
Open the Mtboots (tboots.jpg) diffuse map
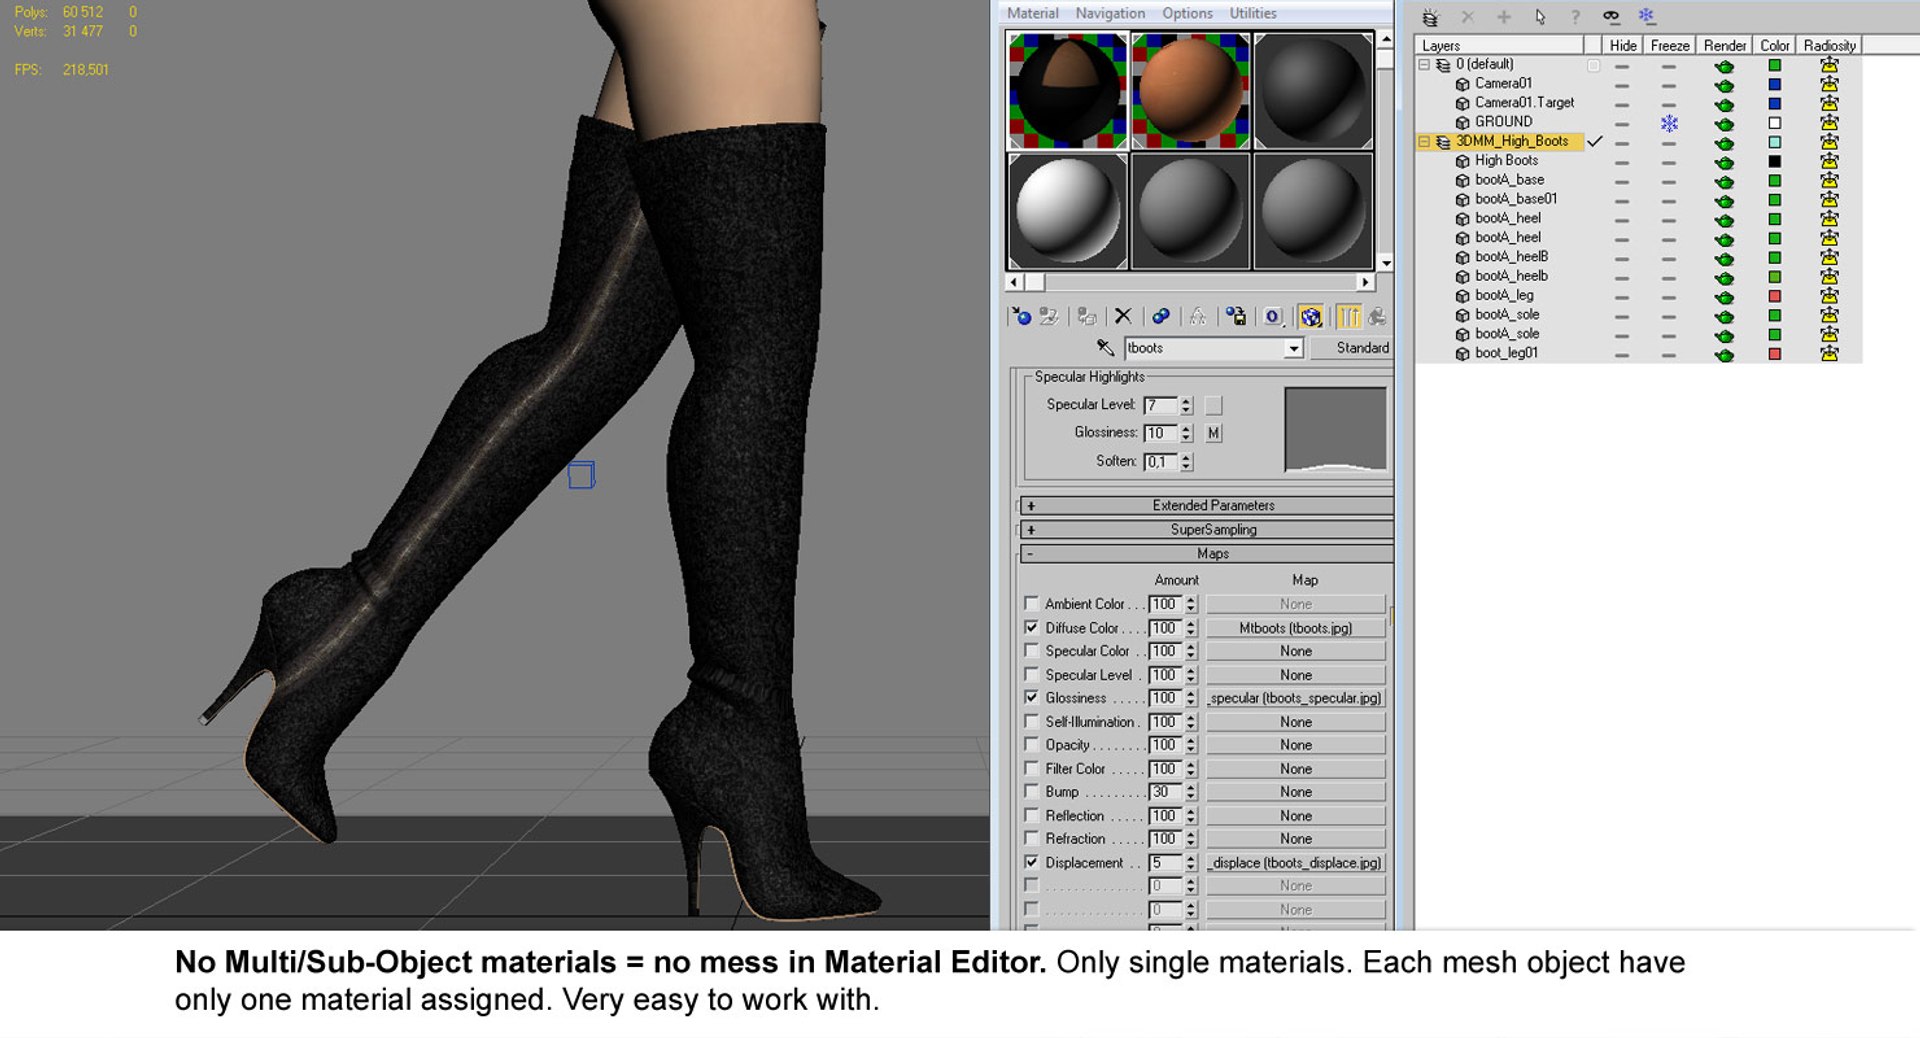tap(1295, 628)
